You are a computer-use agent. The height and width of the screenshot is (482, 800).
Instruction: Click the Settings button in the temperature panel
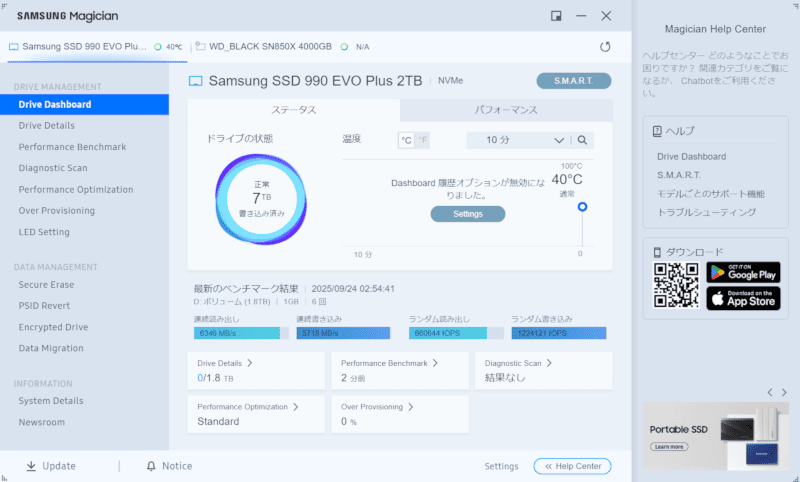(467, 214)
